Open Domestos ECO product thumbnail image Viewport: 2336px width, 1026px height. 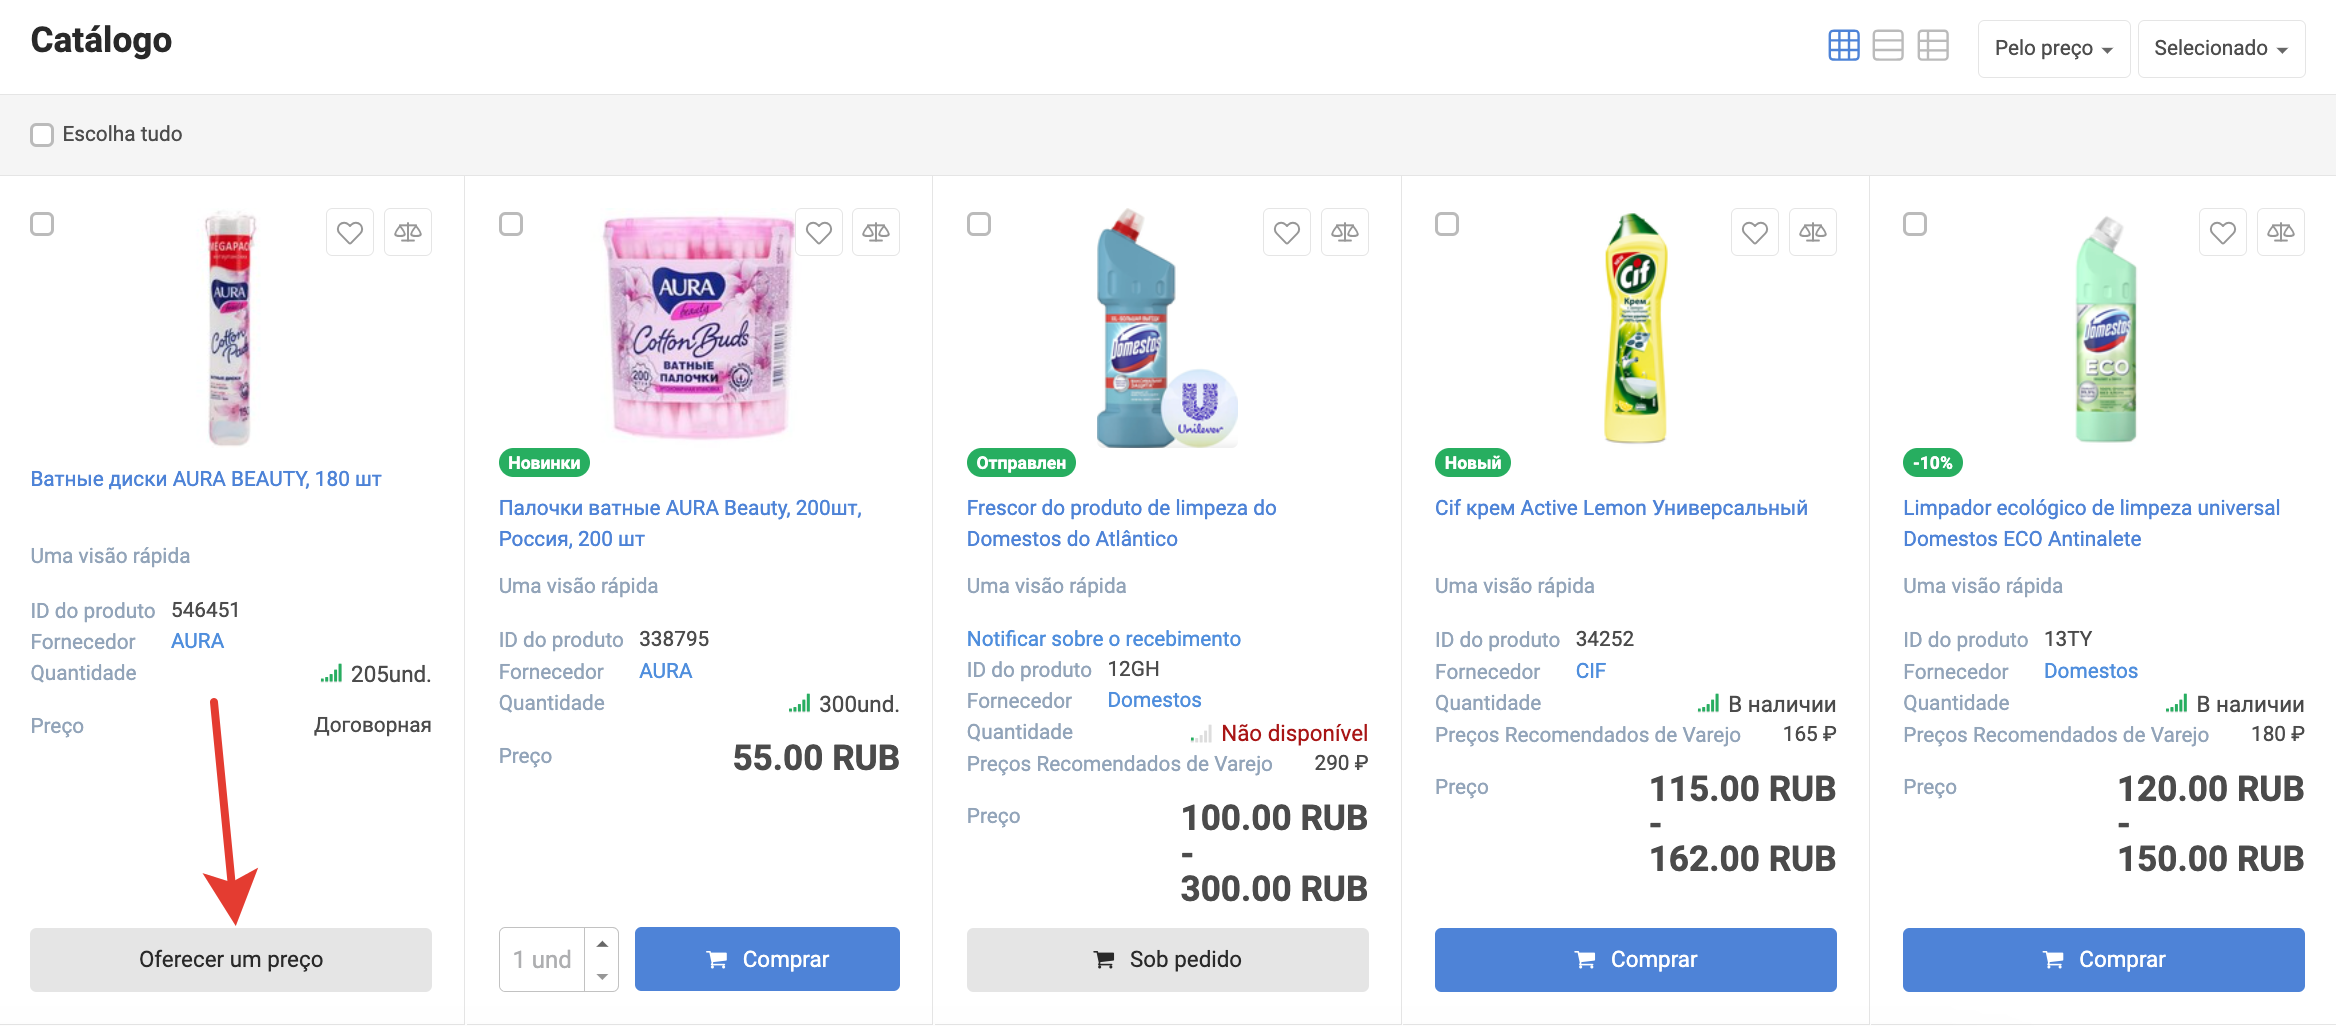2105,330
